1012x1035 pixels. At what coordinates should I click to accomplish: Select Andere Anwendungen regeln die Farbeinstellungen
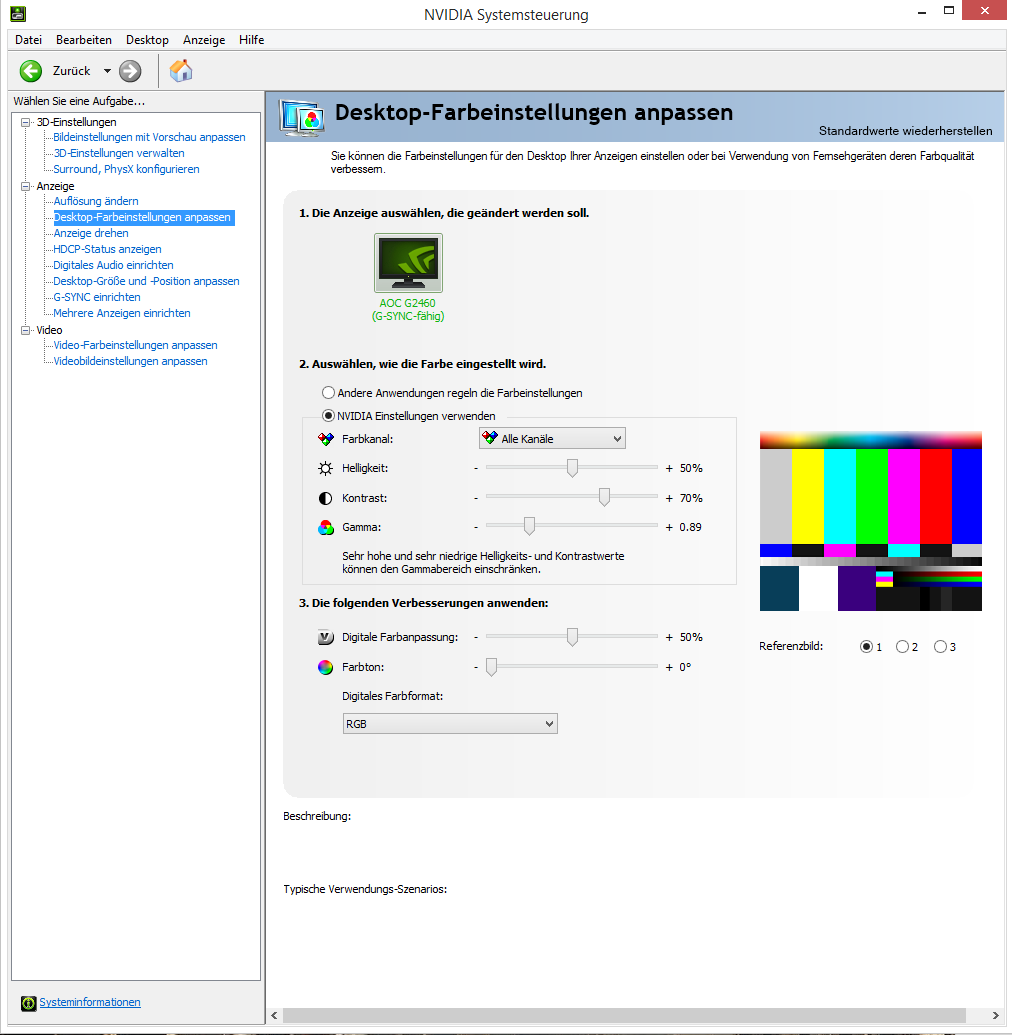click(328, 393)
